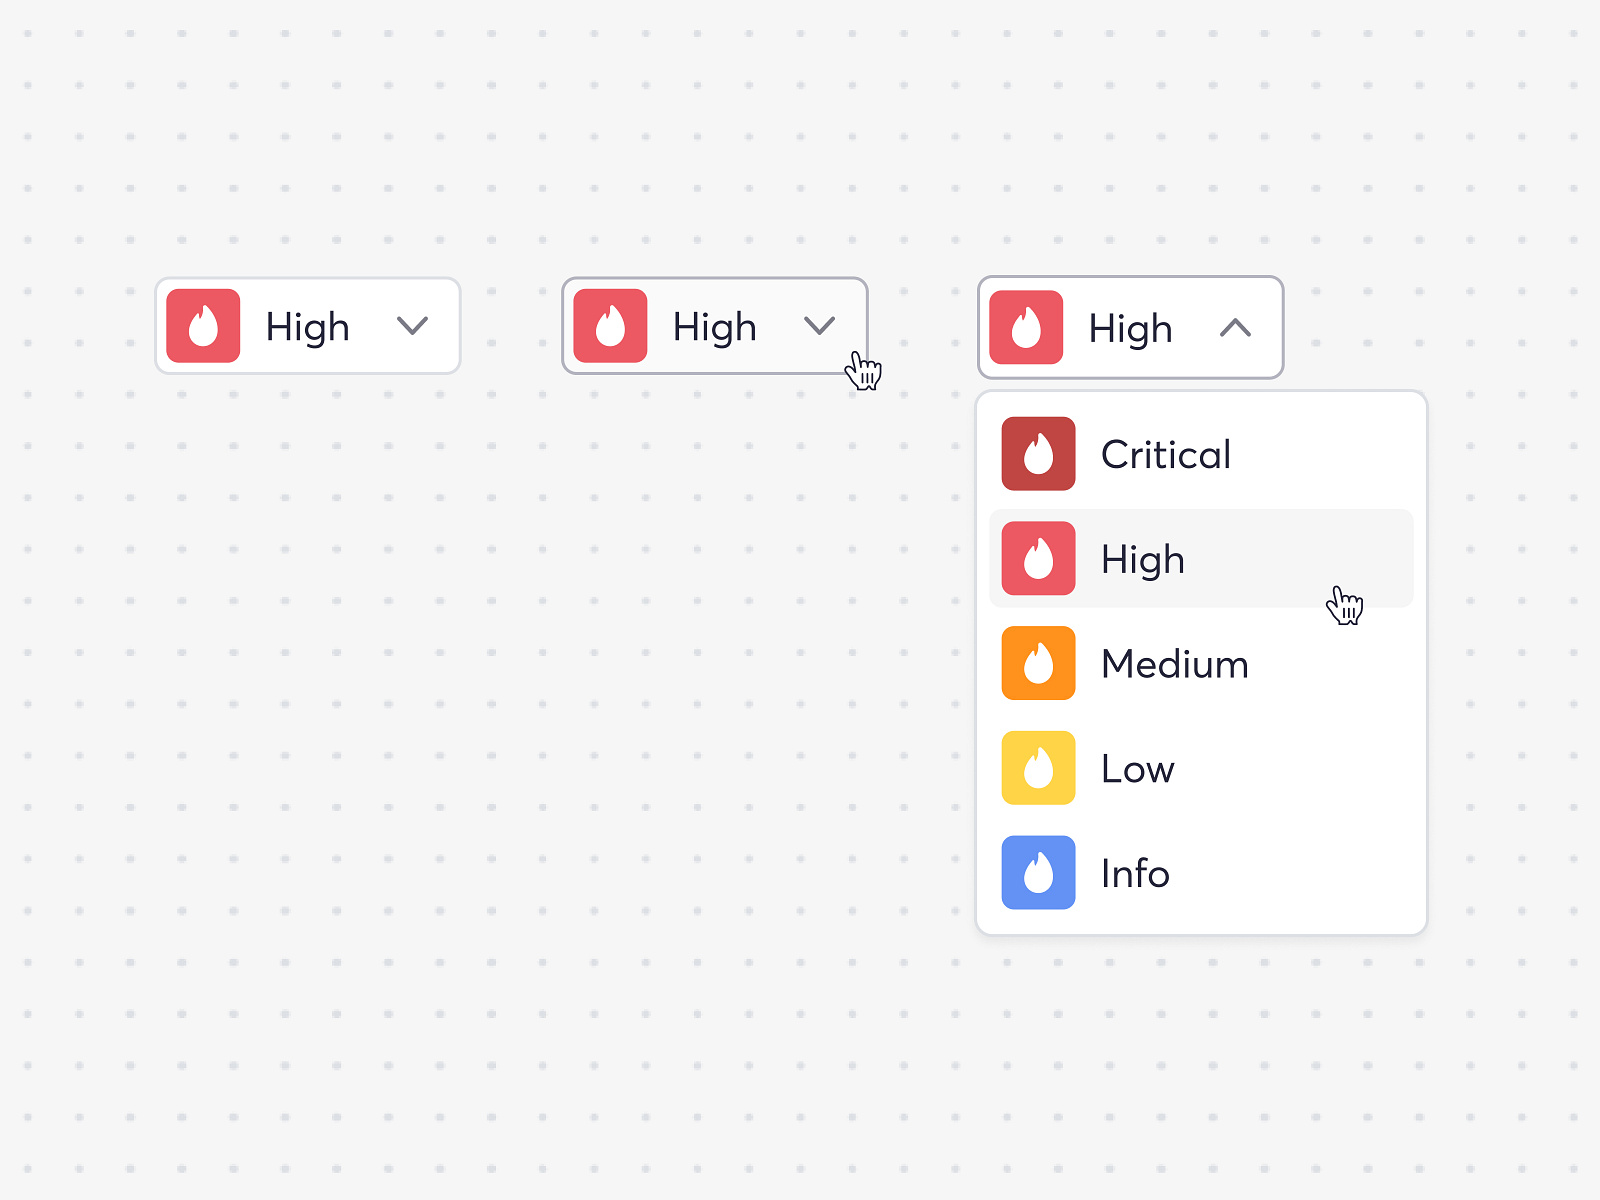Screen dimensions: 1600x1200
Task: Click the chevron in the first dropdown
Action: [414, 325]
